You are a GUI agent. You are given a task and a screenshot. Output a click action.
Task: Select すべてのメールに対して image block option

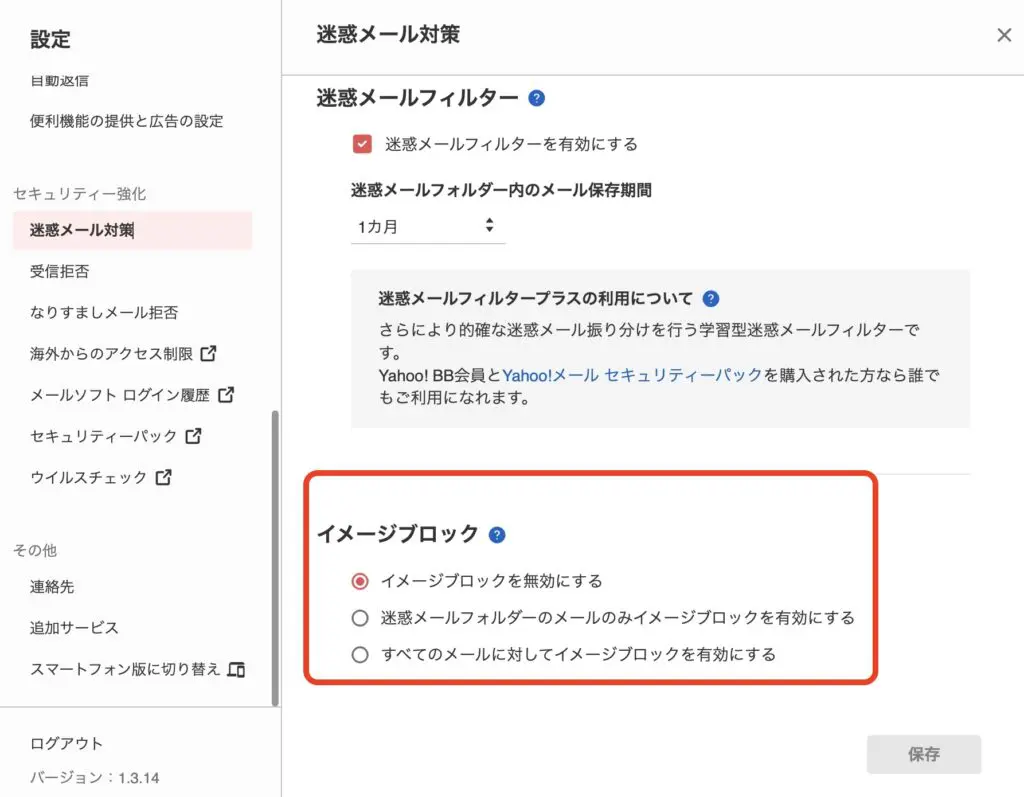360,655
